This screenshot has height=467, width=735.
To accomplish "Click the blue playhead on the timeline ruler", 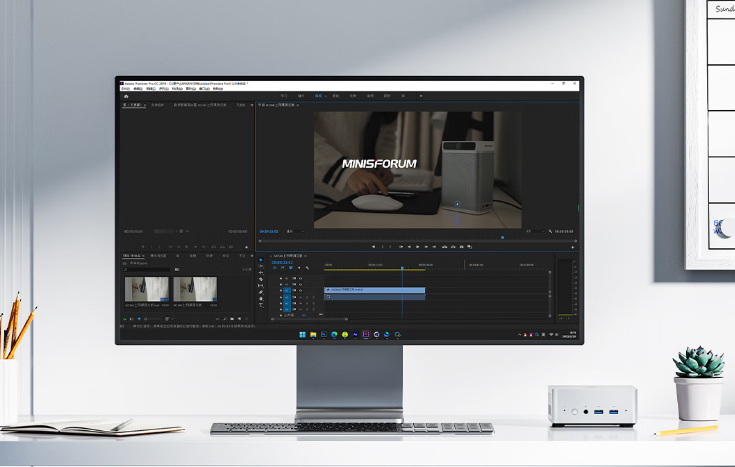I will [x=402, y=266].
